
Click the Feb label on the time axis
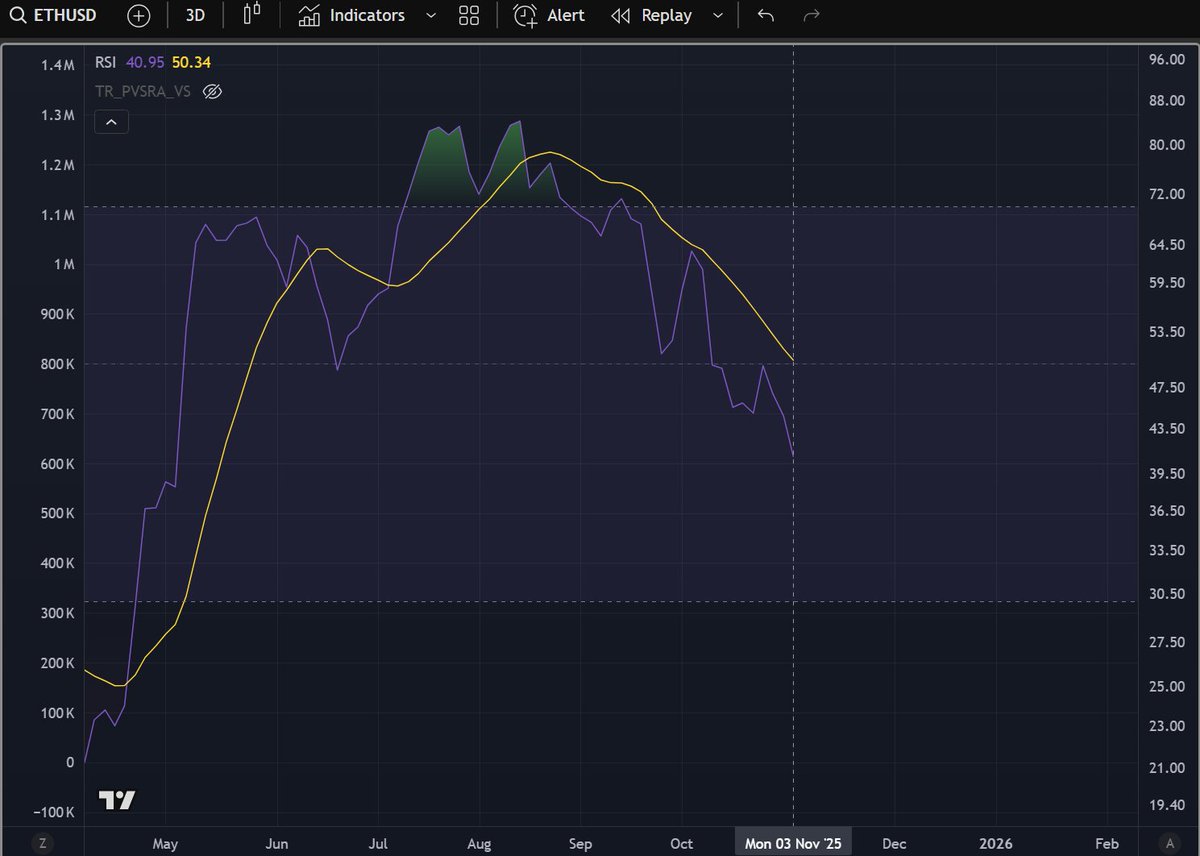pyautogui.click(x=1107, y=843)
